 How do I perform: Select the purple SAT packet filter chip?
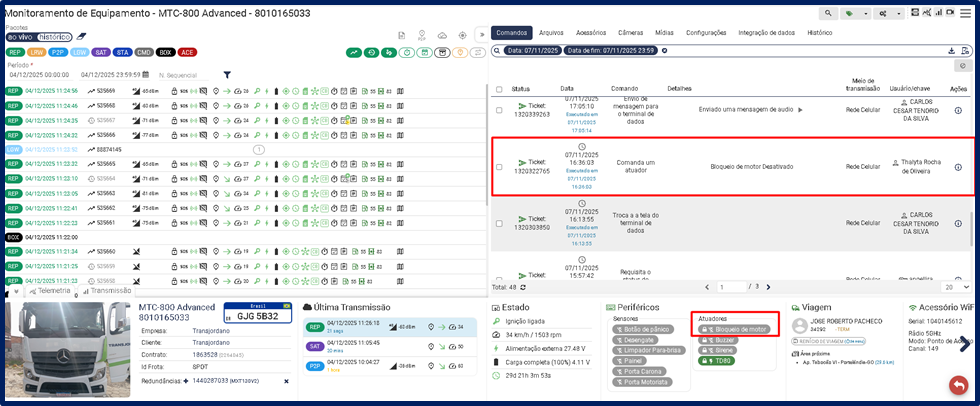click(x=101, y=51)
